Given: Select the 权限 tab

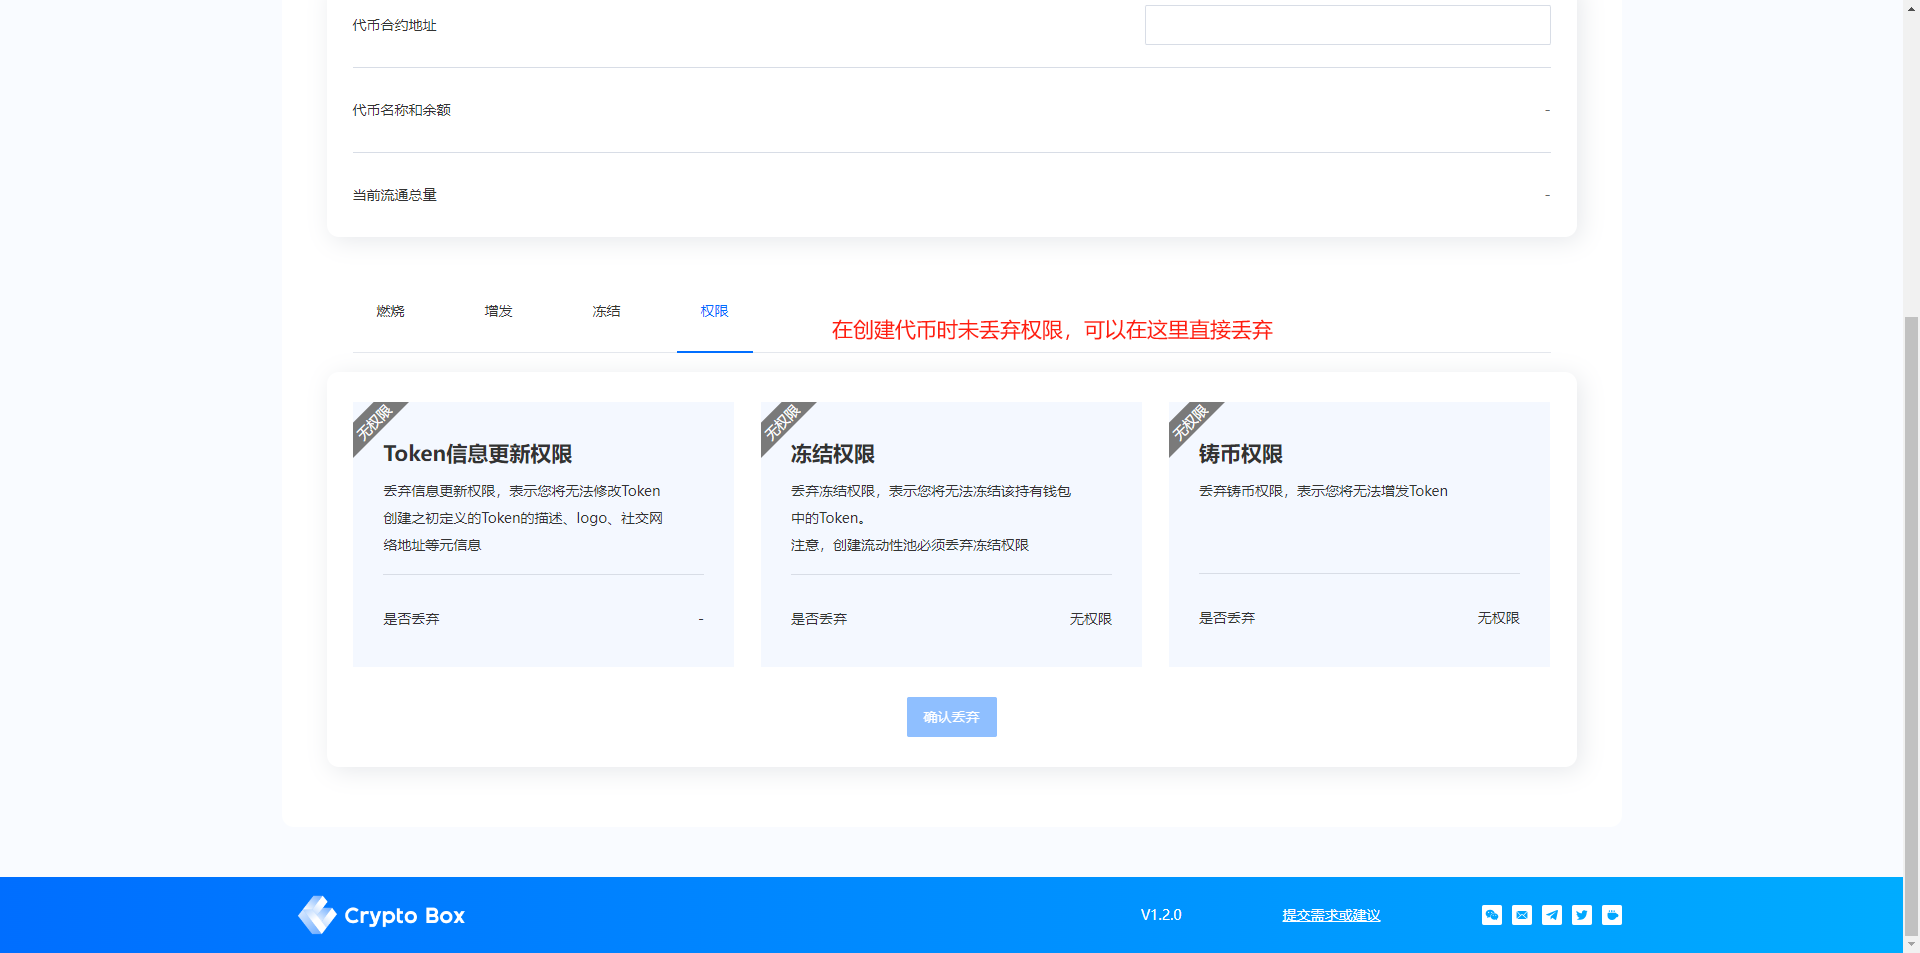Looking at the screenshot, I should [714, 311].
